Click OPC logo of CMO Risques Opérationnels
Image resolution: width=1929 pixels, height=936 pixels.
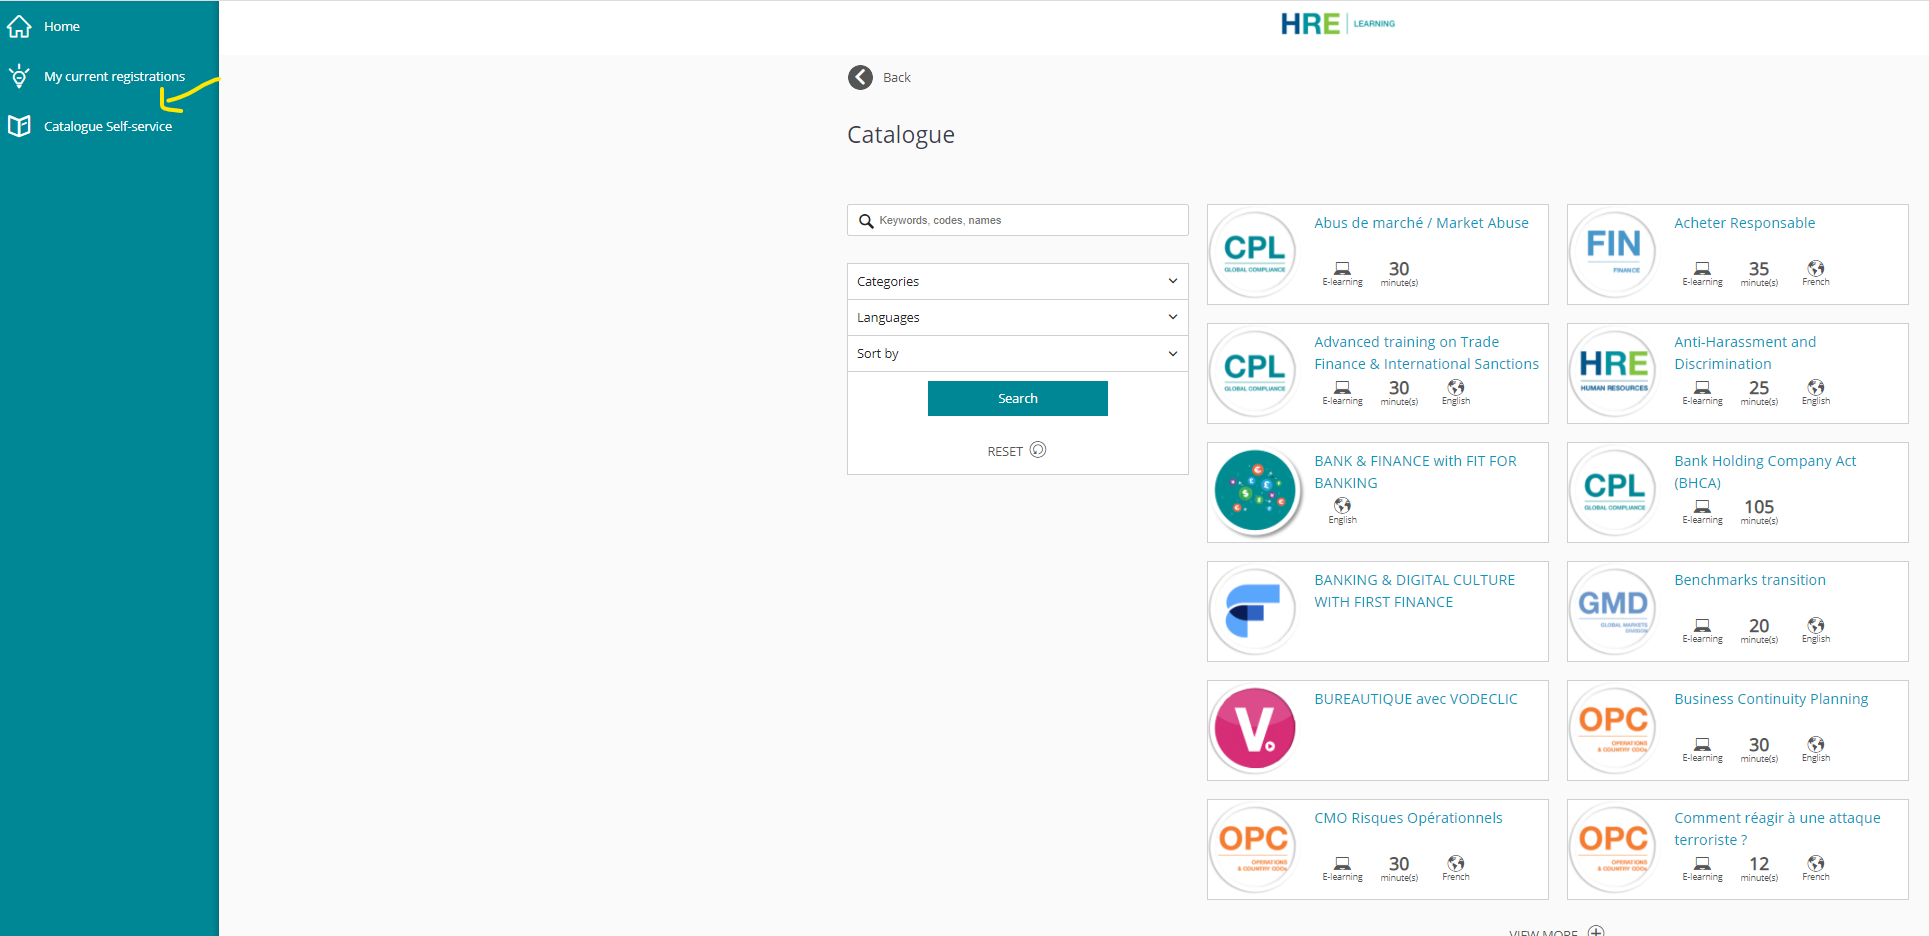[1254, 849]
